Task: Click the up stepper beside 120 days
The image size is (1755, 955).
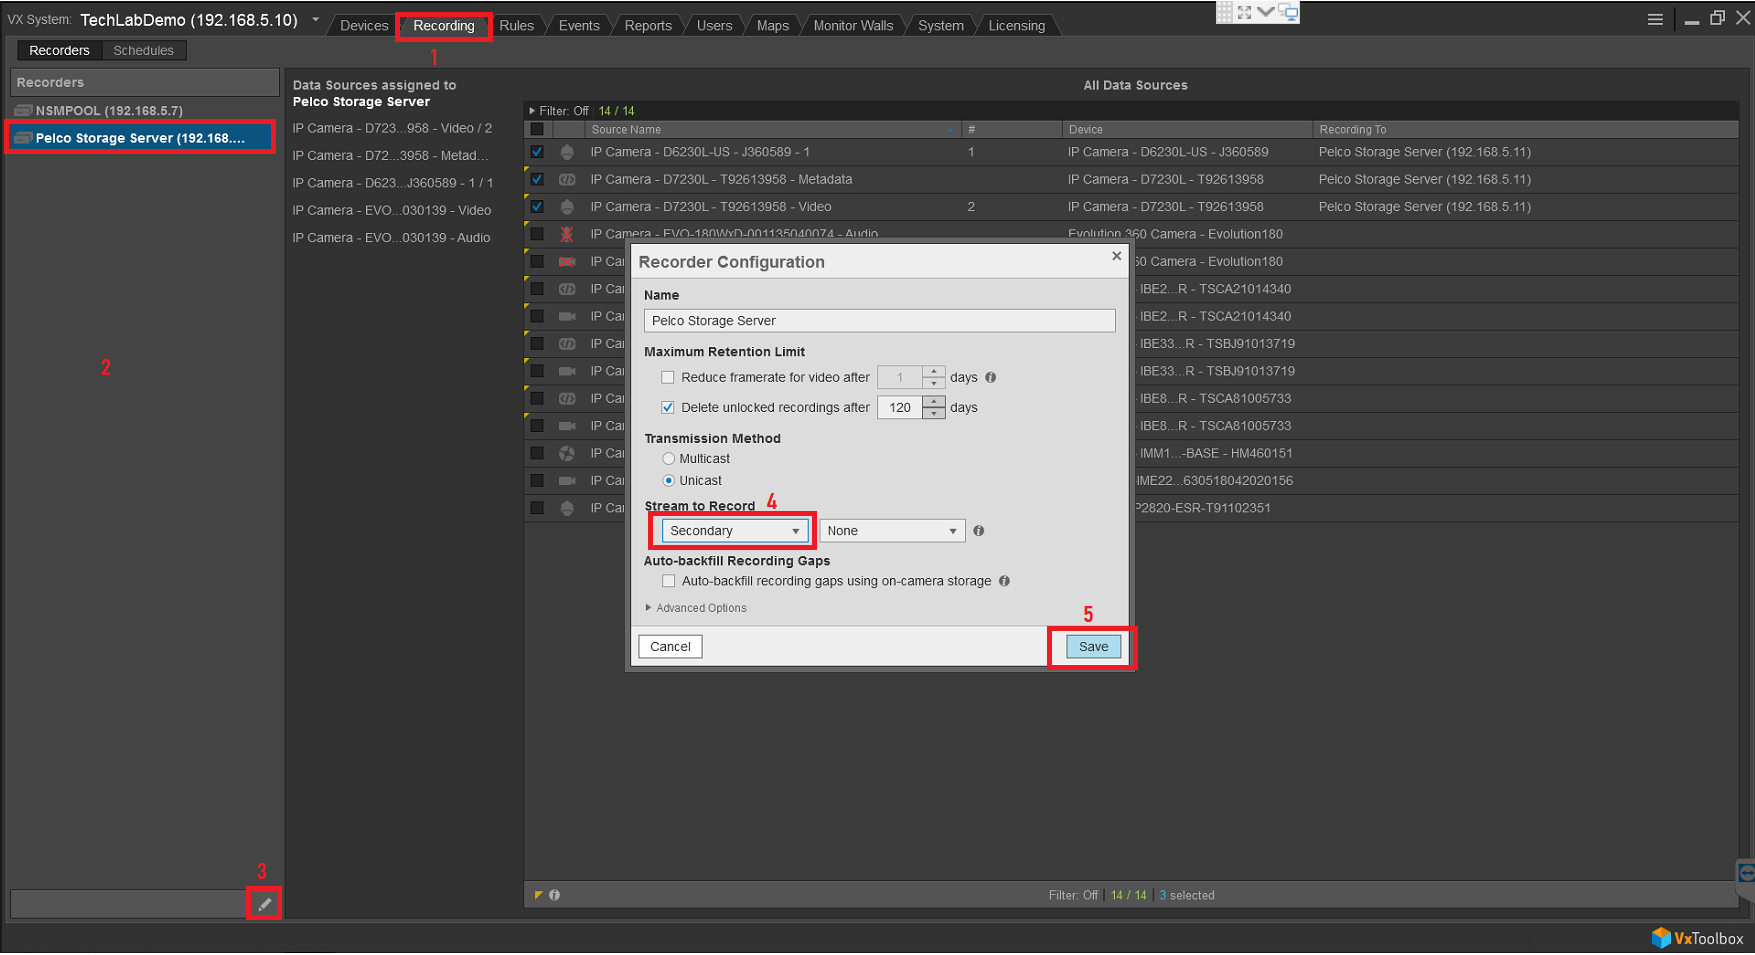Action: point(933,402)
